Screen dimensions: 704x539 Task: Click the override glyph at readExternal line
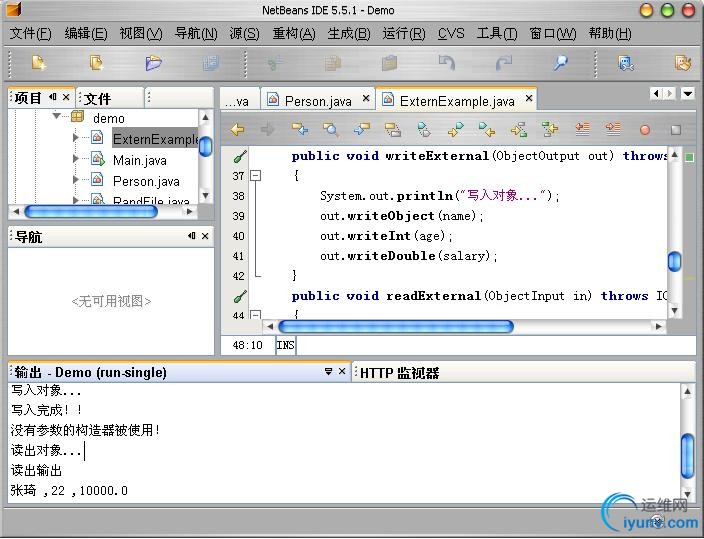(240, 296)
